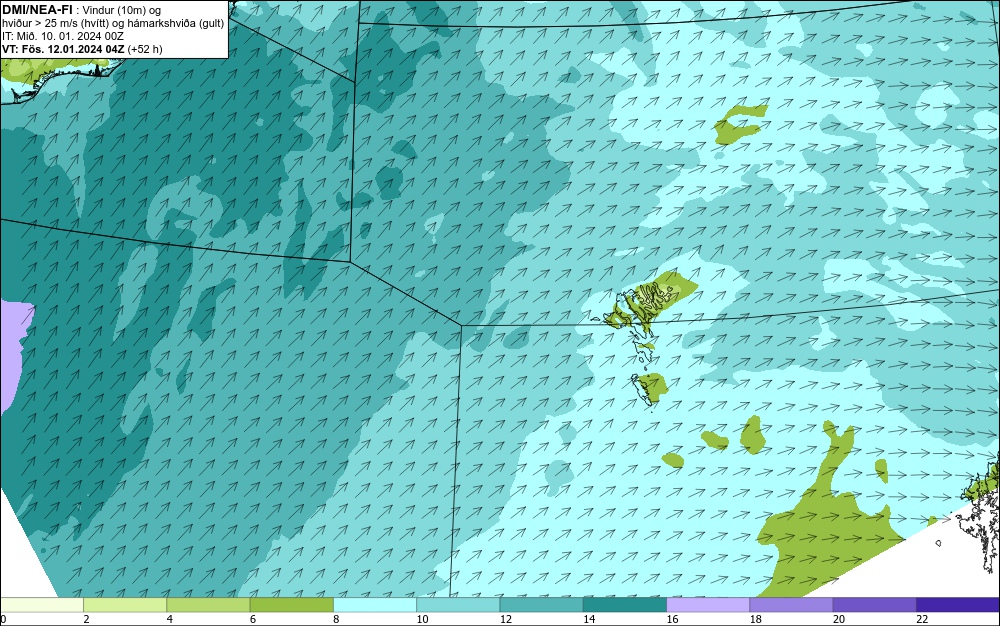Click the legend label "0"
Screen dimensions: 1000x626
pyautogui.click(x=3, y=619)
